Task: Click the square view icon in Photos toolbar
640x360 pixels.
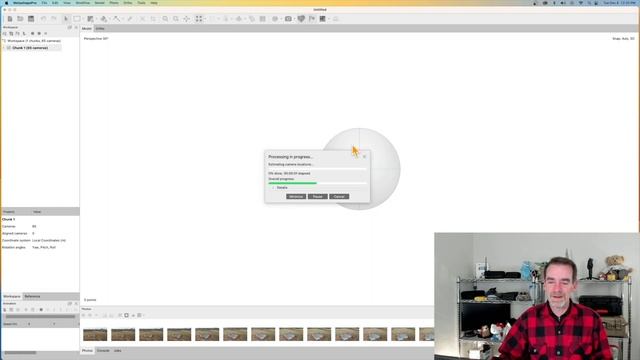Action: coord(127,315)
